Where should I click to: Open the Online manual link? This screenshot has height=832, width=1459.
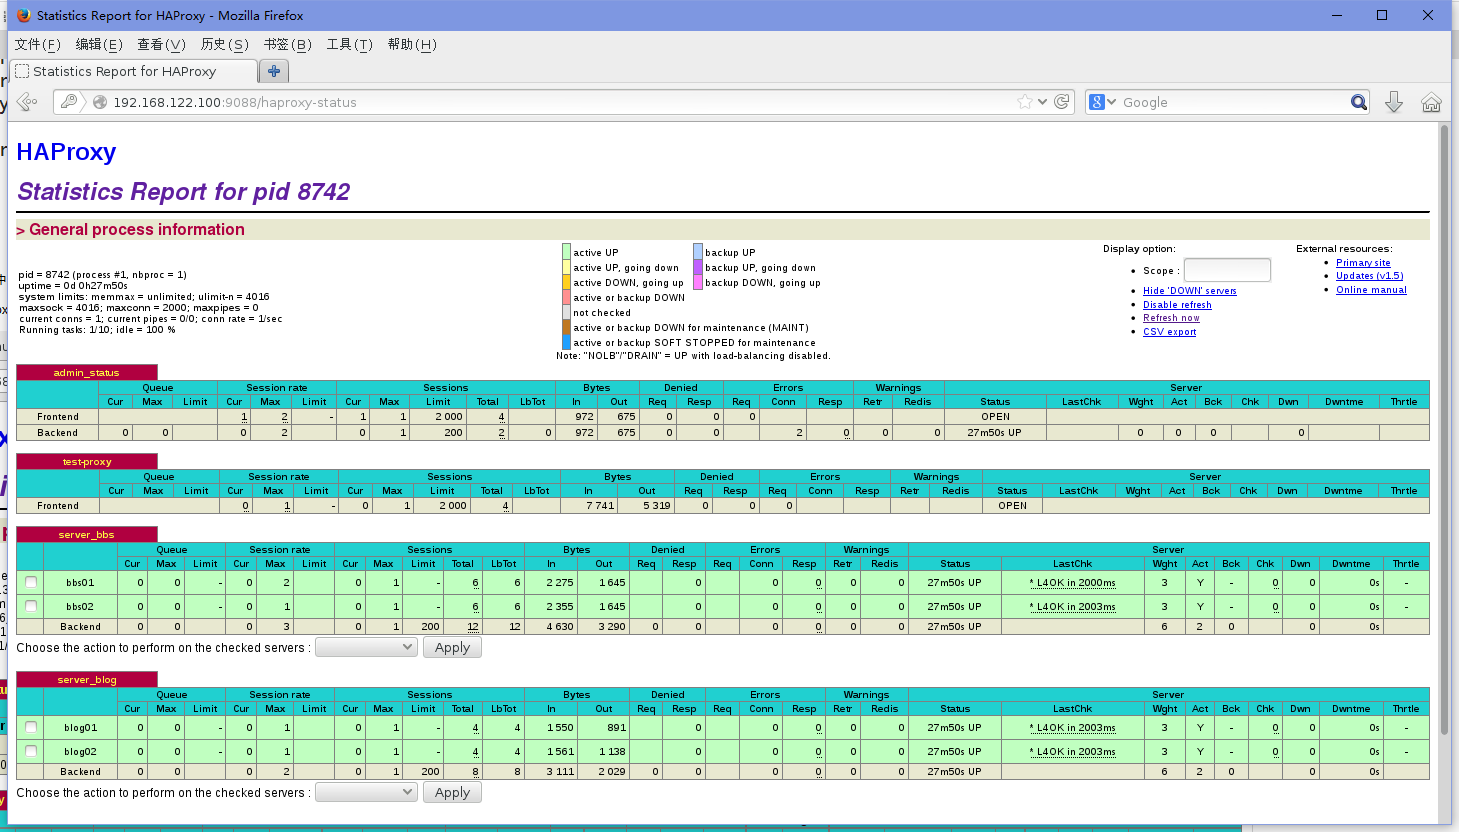(1371, 290)
